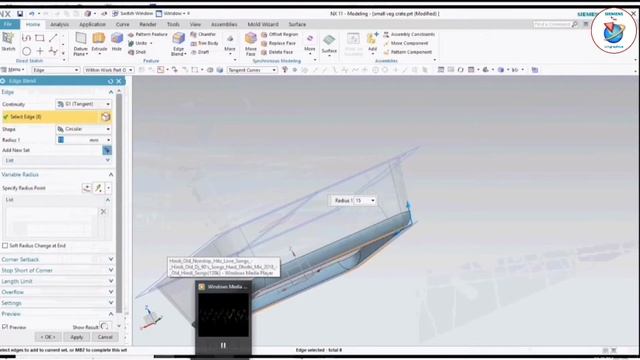
Task: Undo the last action
Action: (31, 13)
